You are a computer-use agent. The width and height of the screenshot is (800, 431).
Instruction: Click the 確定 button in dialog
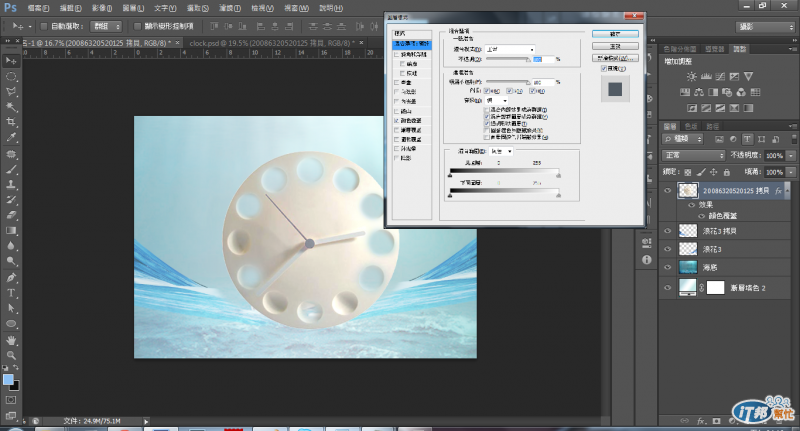point(615,34)
